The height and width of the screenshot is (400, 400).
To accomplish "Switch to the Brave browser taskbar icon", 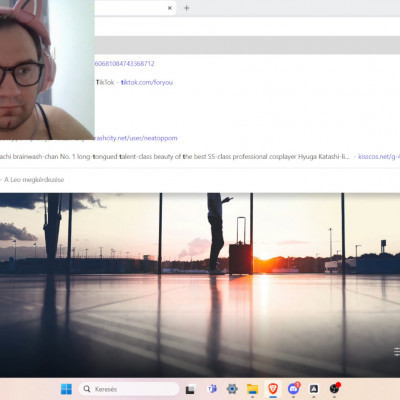I will 273,389.
